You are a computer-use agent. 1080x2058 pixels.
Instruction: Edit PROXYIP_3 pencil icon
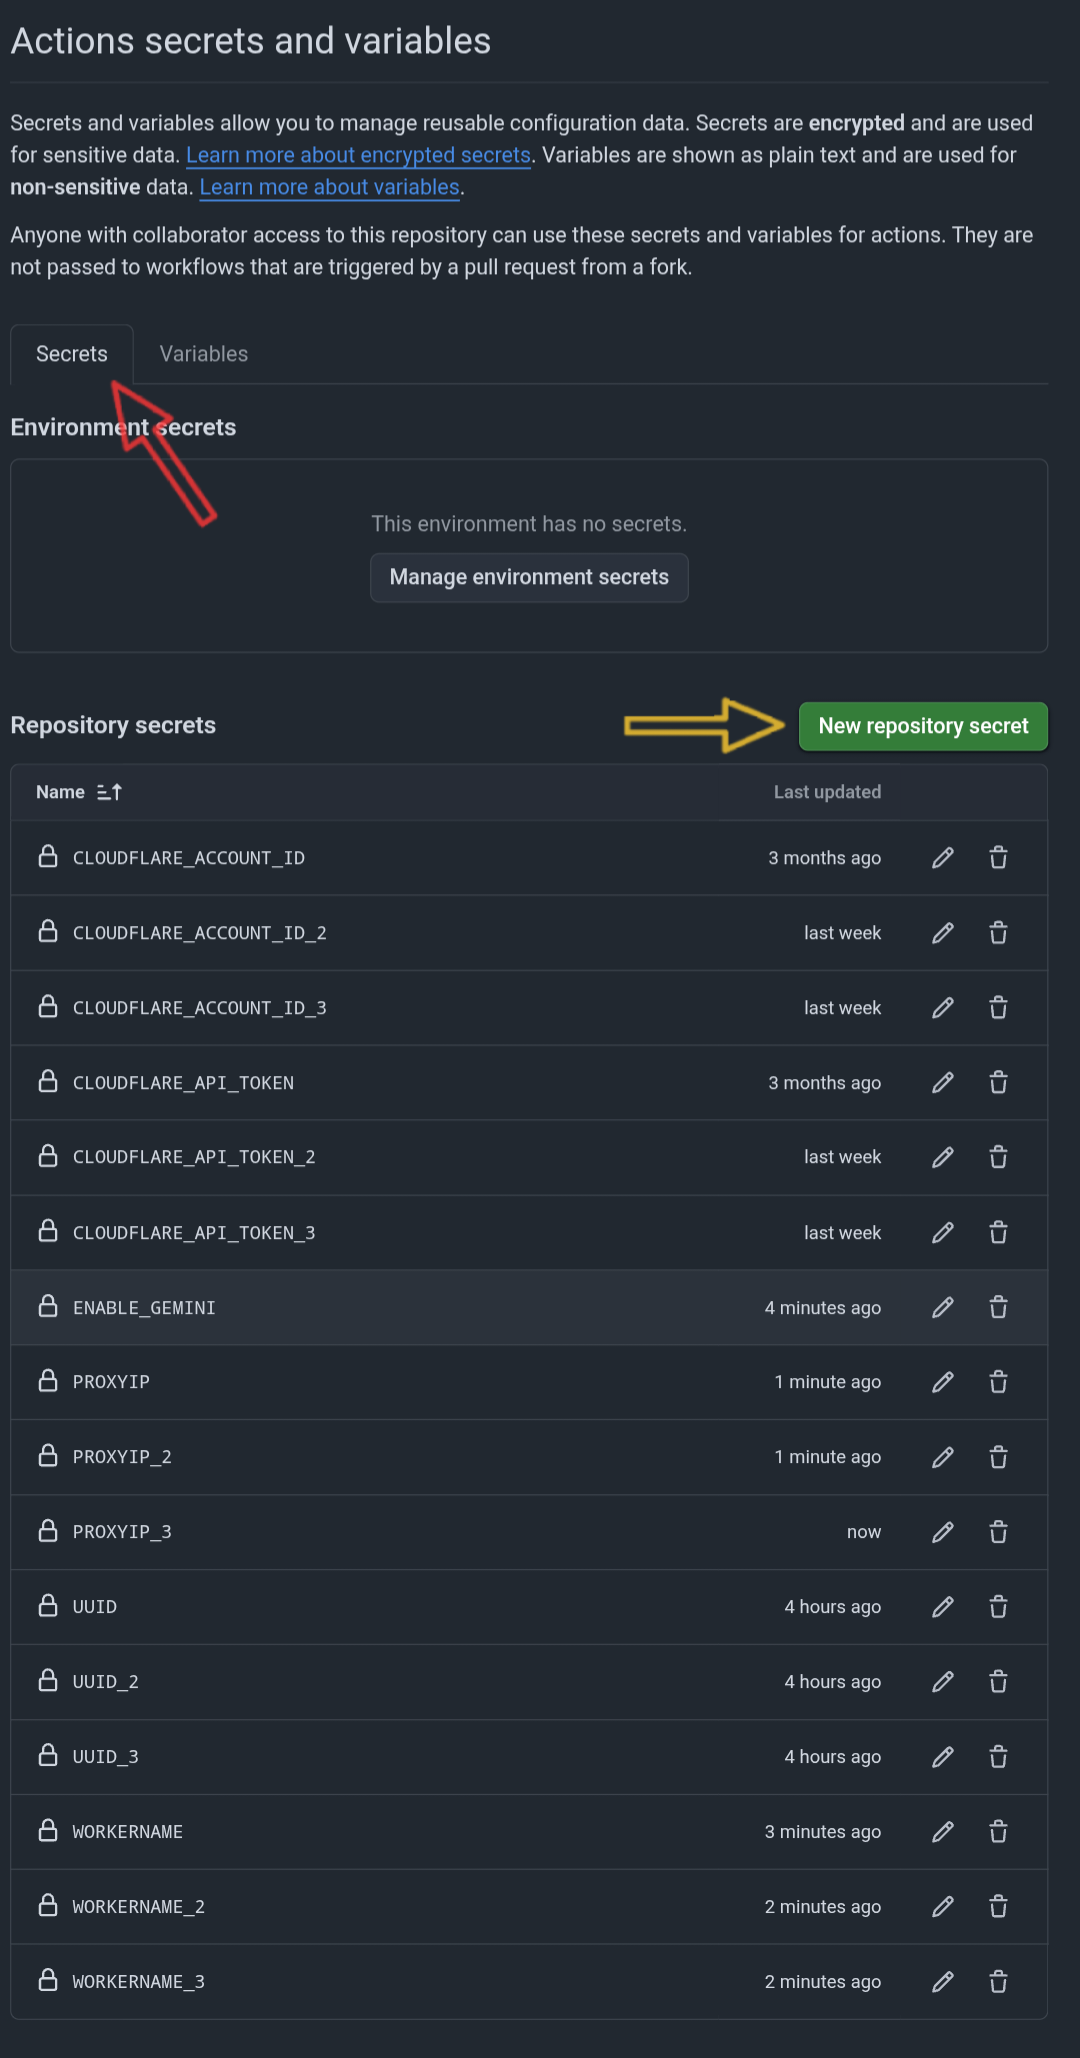tap(943, 1532)
